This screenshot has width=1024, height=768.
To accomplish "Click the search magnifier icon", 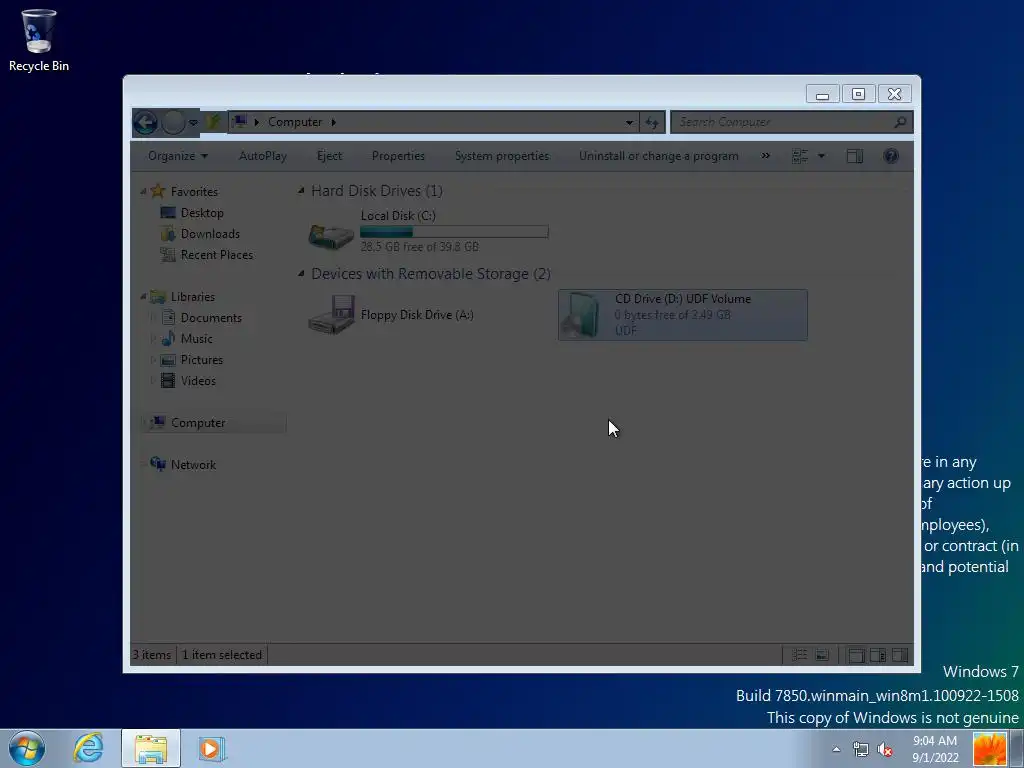I will 901,122.
